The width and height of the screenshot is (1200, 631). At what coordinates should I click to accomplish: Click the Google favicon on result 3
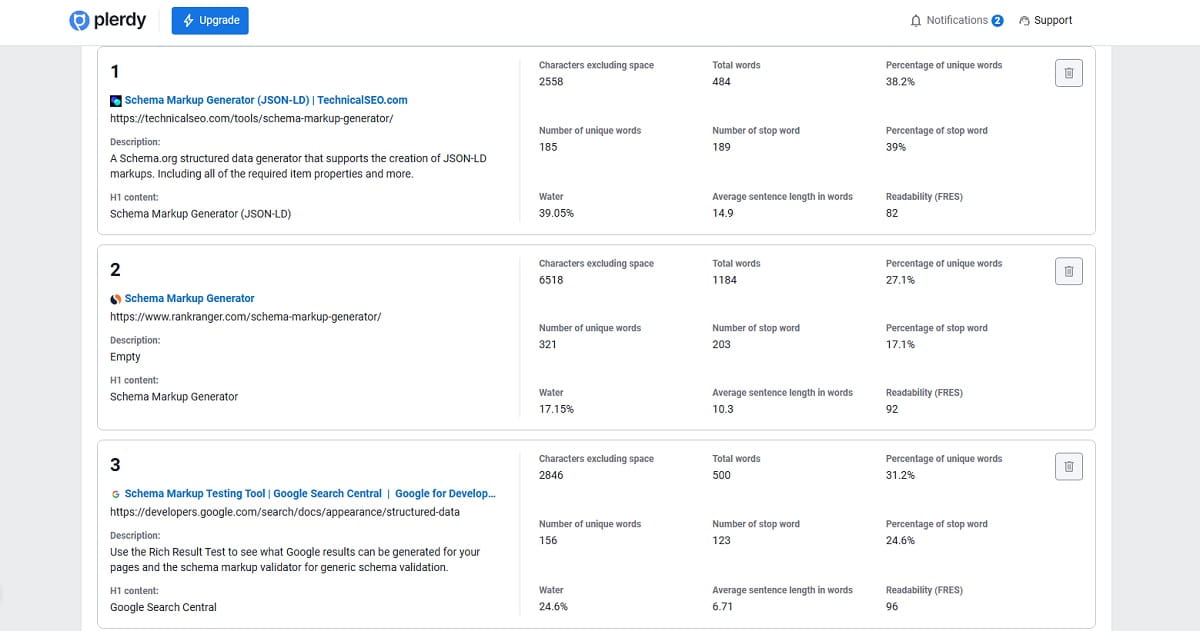point(116,493)
